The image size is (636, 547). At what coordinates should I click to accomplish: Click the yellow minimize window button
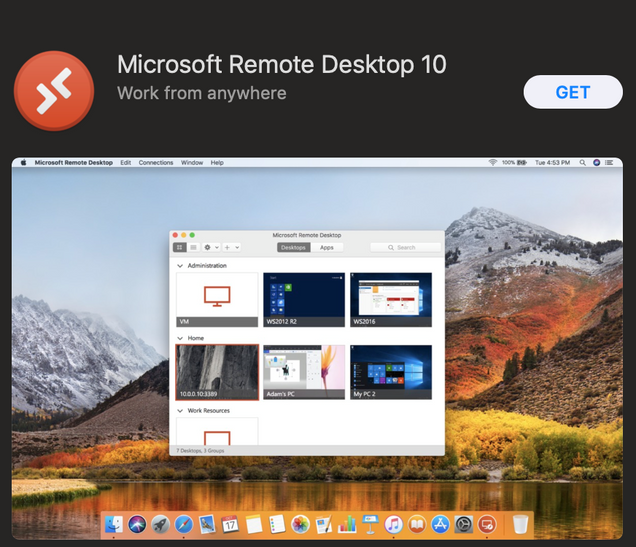[x=184, y=235]
